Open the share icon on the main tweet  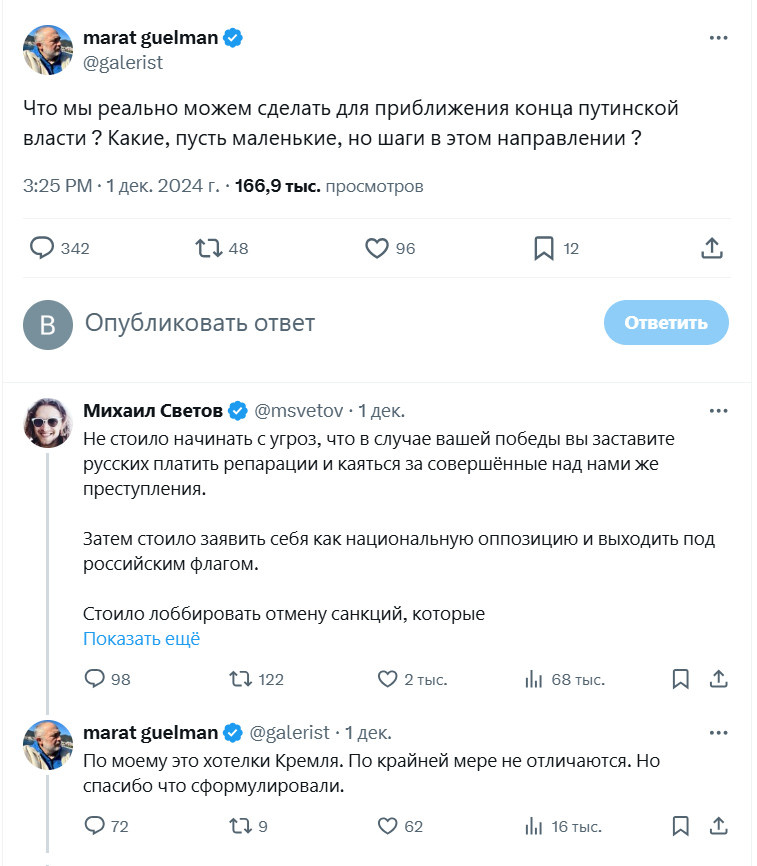(x=713, y=247)
